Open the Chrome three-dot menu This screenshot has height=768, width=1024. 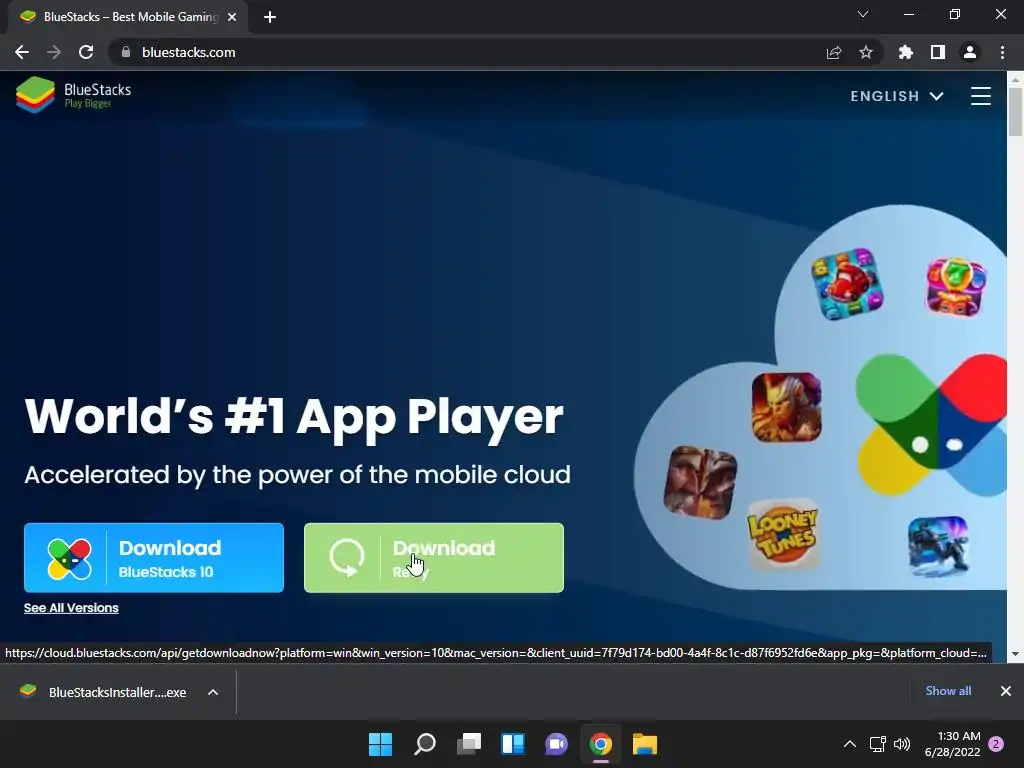(x=1002, y=52)
